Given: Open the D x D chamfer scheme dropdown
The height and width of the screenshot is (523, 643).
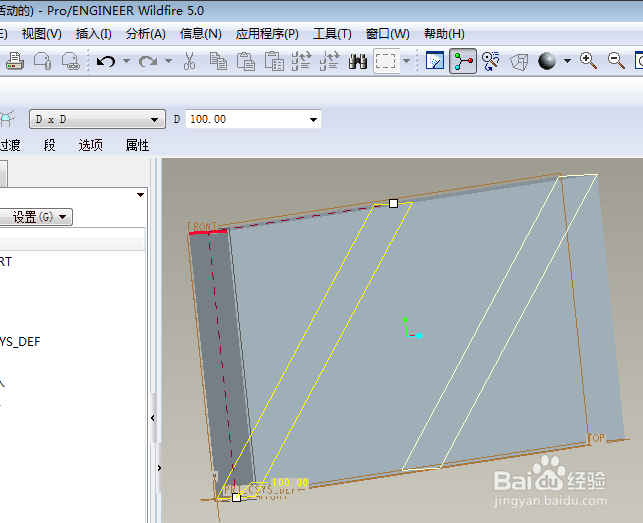Looking at the screenshot, I should (97, 119).
